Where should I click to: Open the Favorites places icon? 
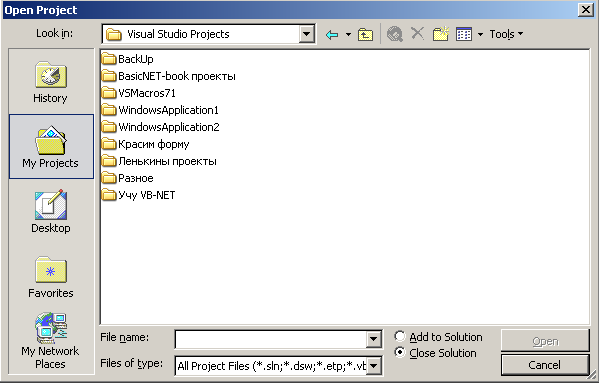[x=51, y=276]
